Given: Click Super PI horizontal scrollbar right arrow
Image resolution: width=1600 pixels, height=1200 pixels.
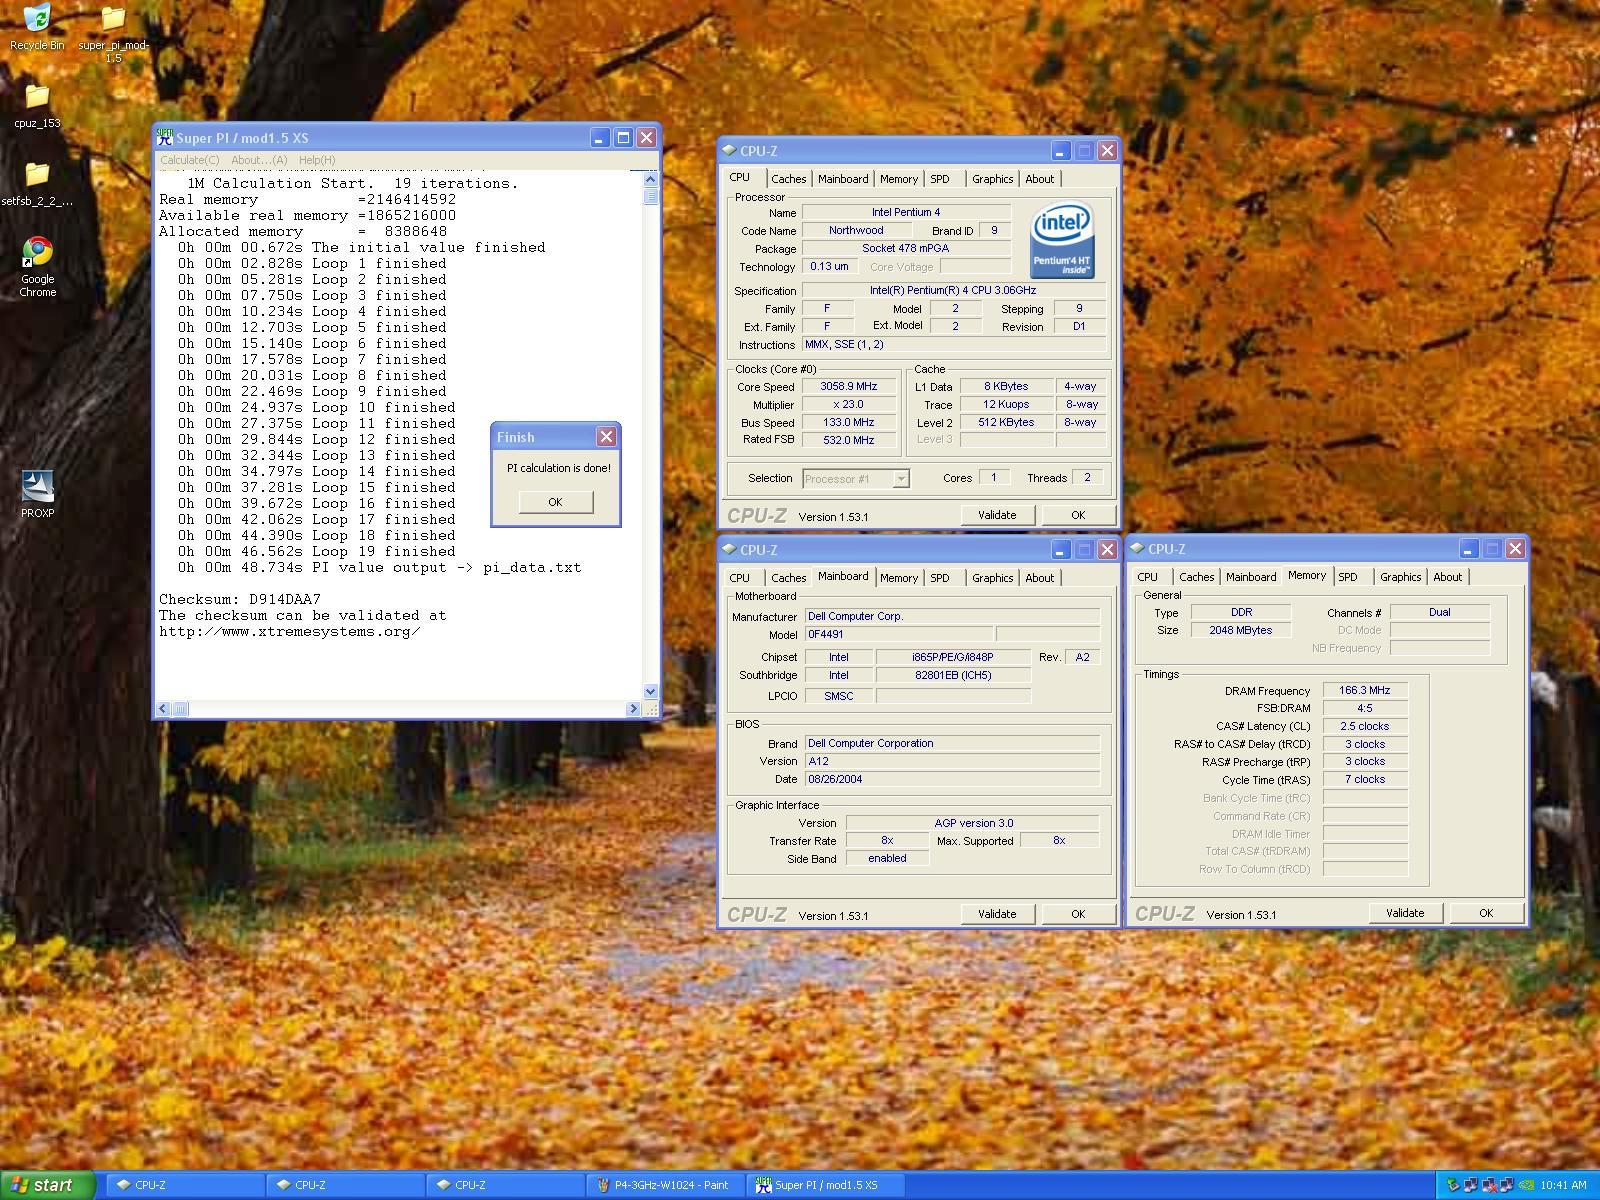Looking at the screenshot, I should 633,709.
